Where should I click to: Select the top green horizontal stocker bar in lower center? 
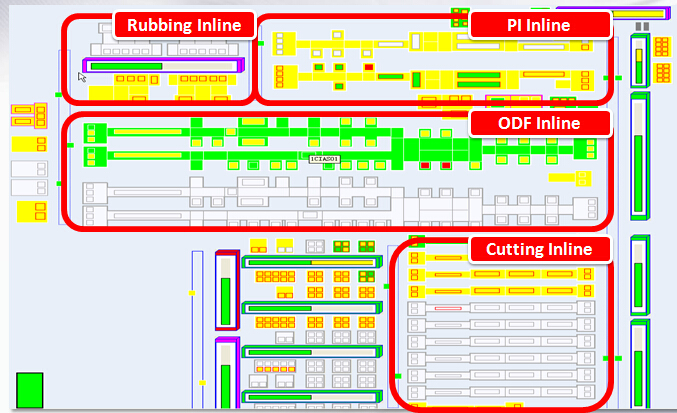312,262
